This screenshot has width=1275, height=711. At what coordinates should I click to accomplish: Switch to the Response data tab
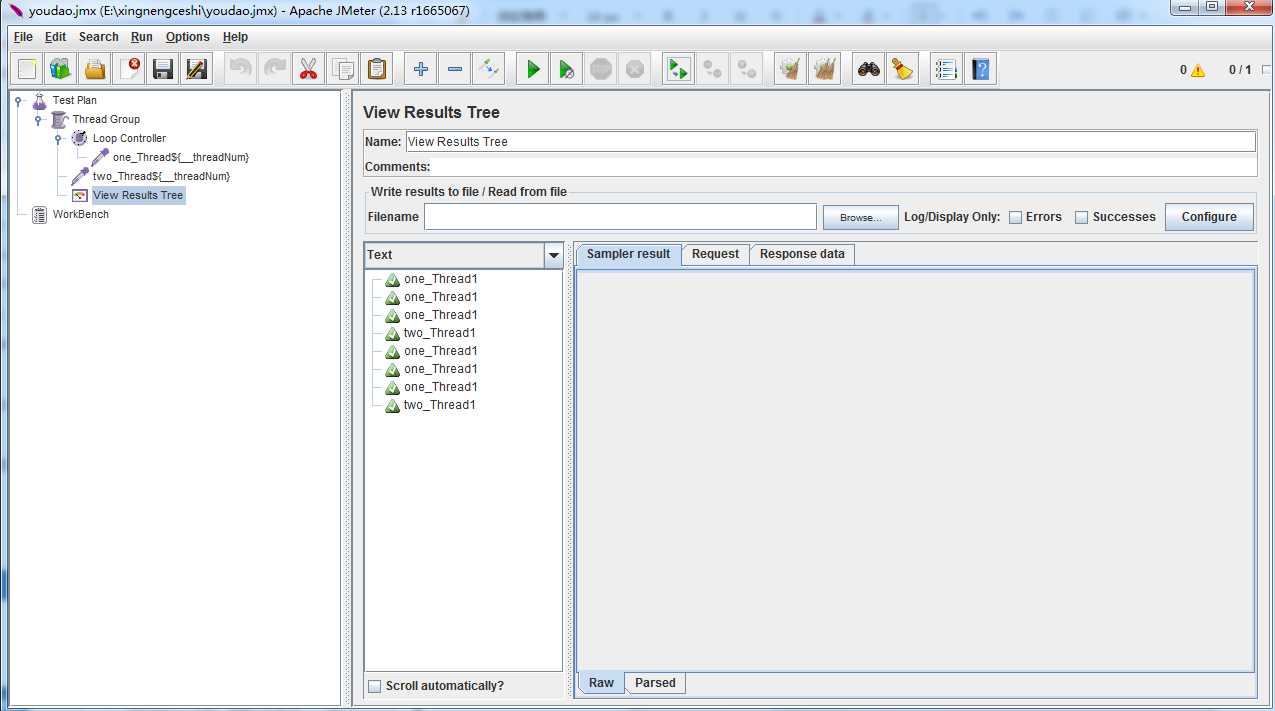(x=801, y=254)
